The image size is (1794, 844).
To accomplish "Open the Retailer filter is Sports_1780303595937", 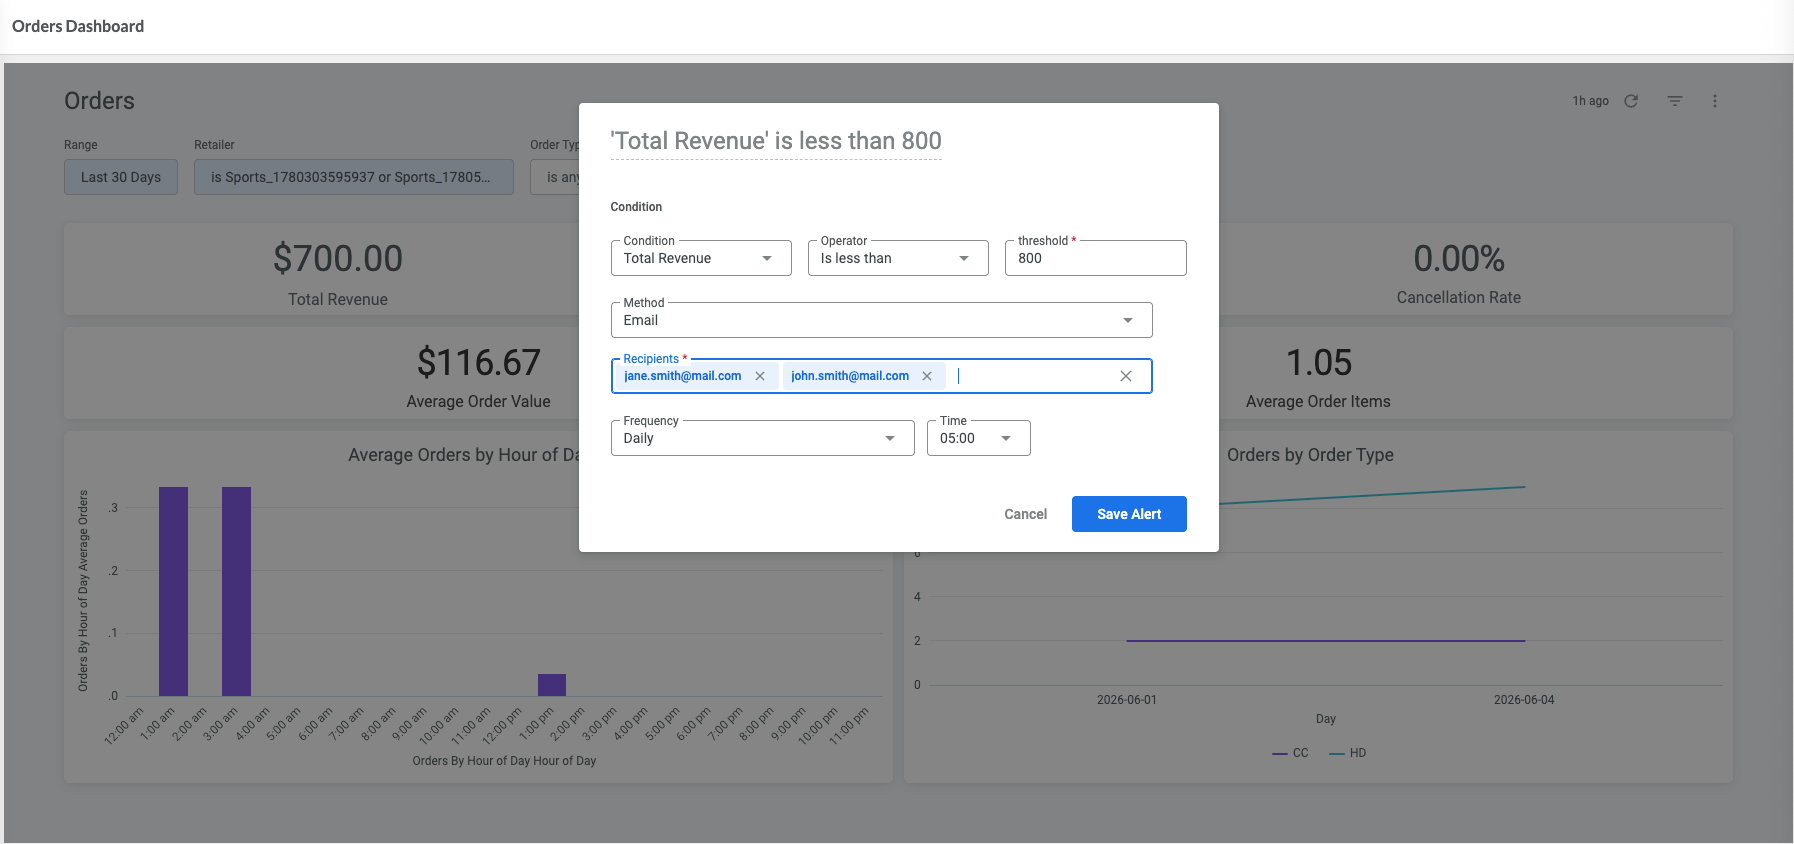I will tap(354, 177).
